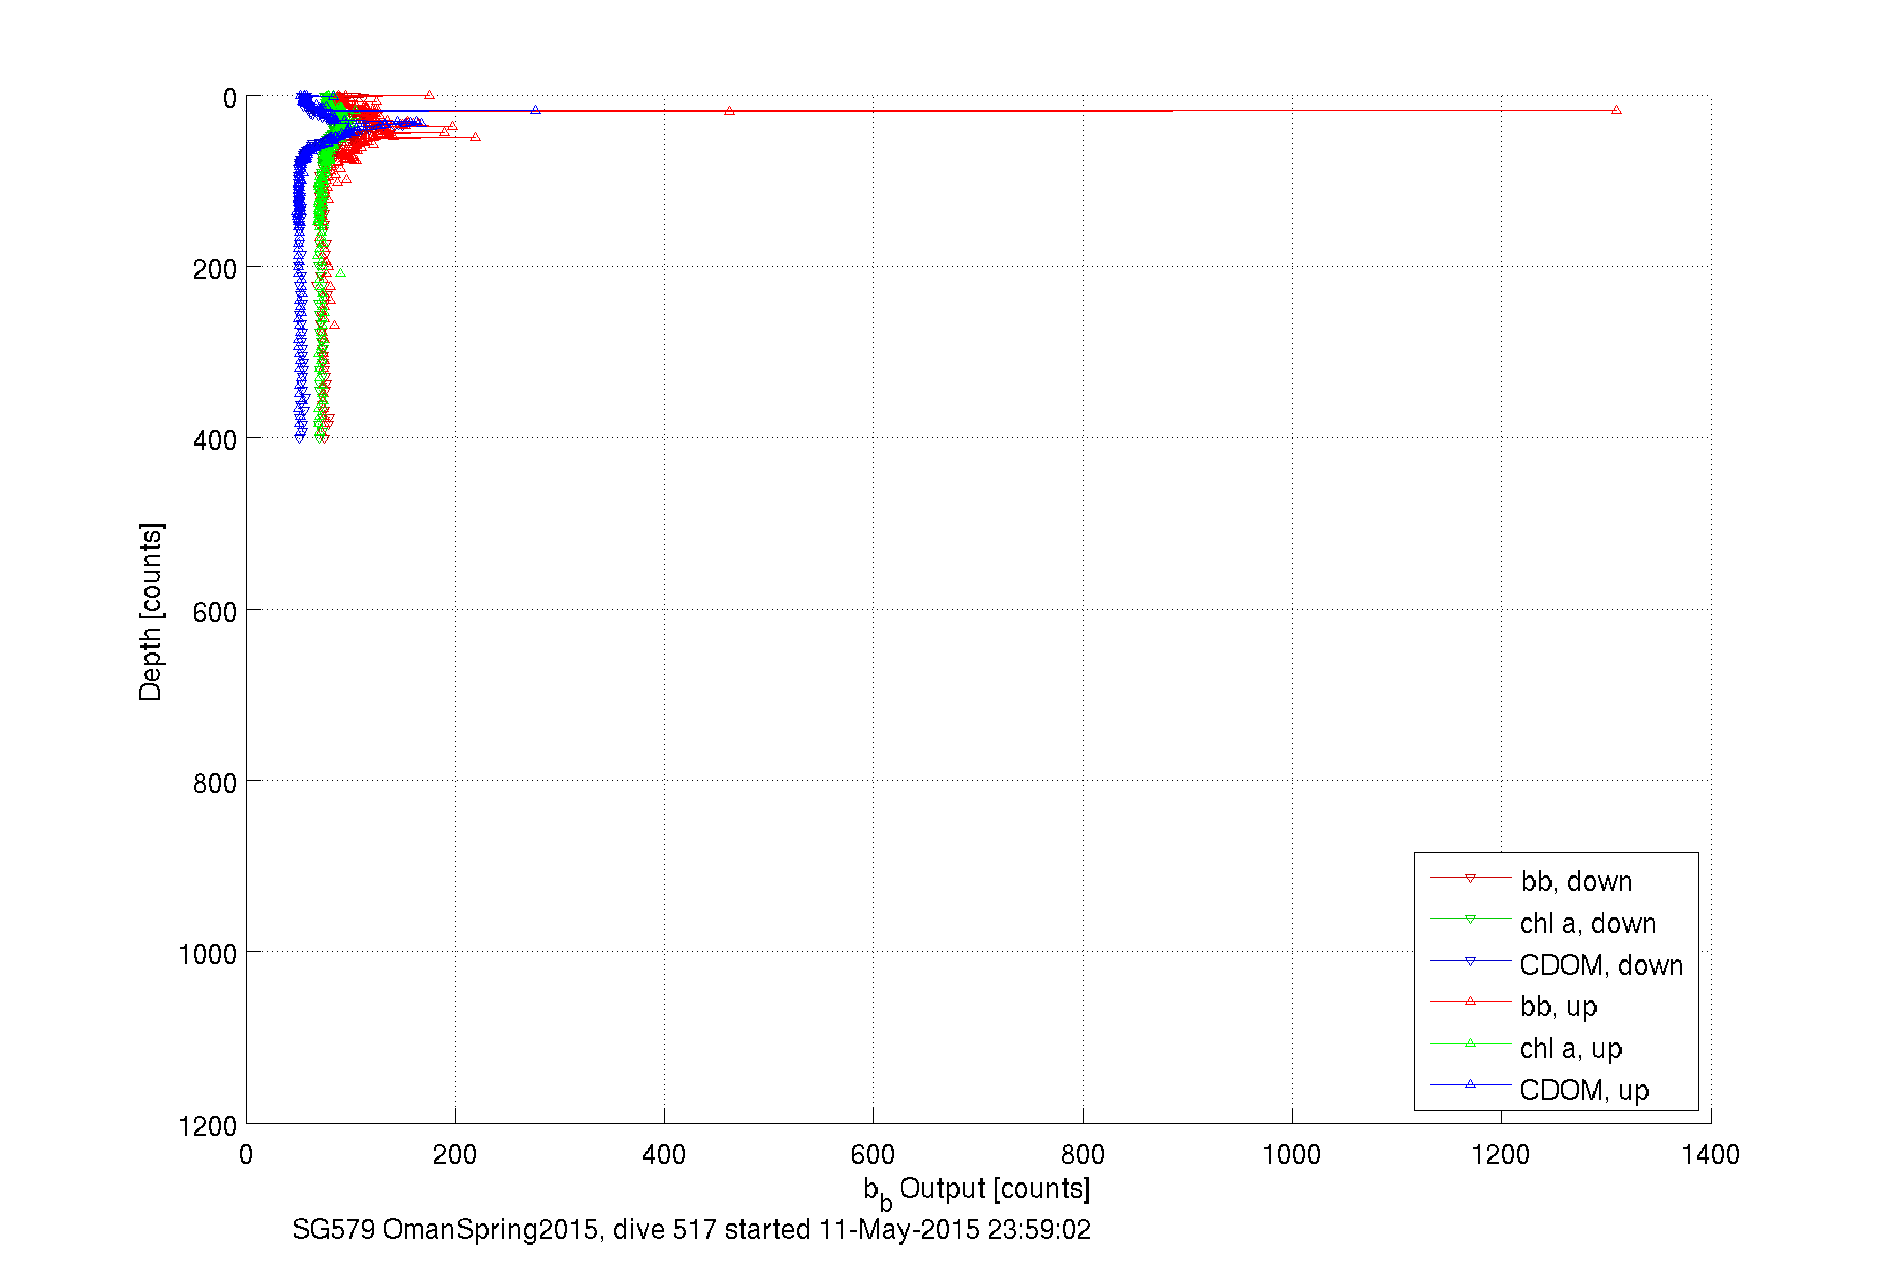
Task: Click the blue up-triangle marker for 'CDOM, up'
Action: 1470,1084
